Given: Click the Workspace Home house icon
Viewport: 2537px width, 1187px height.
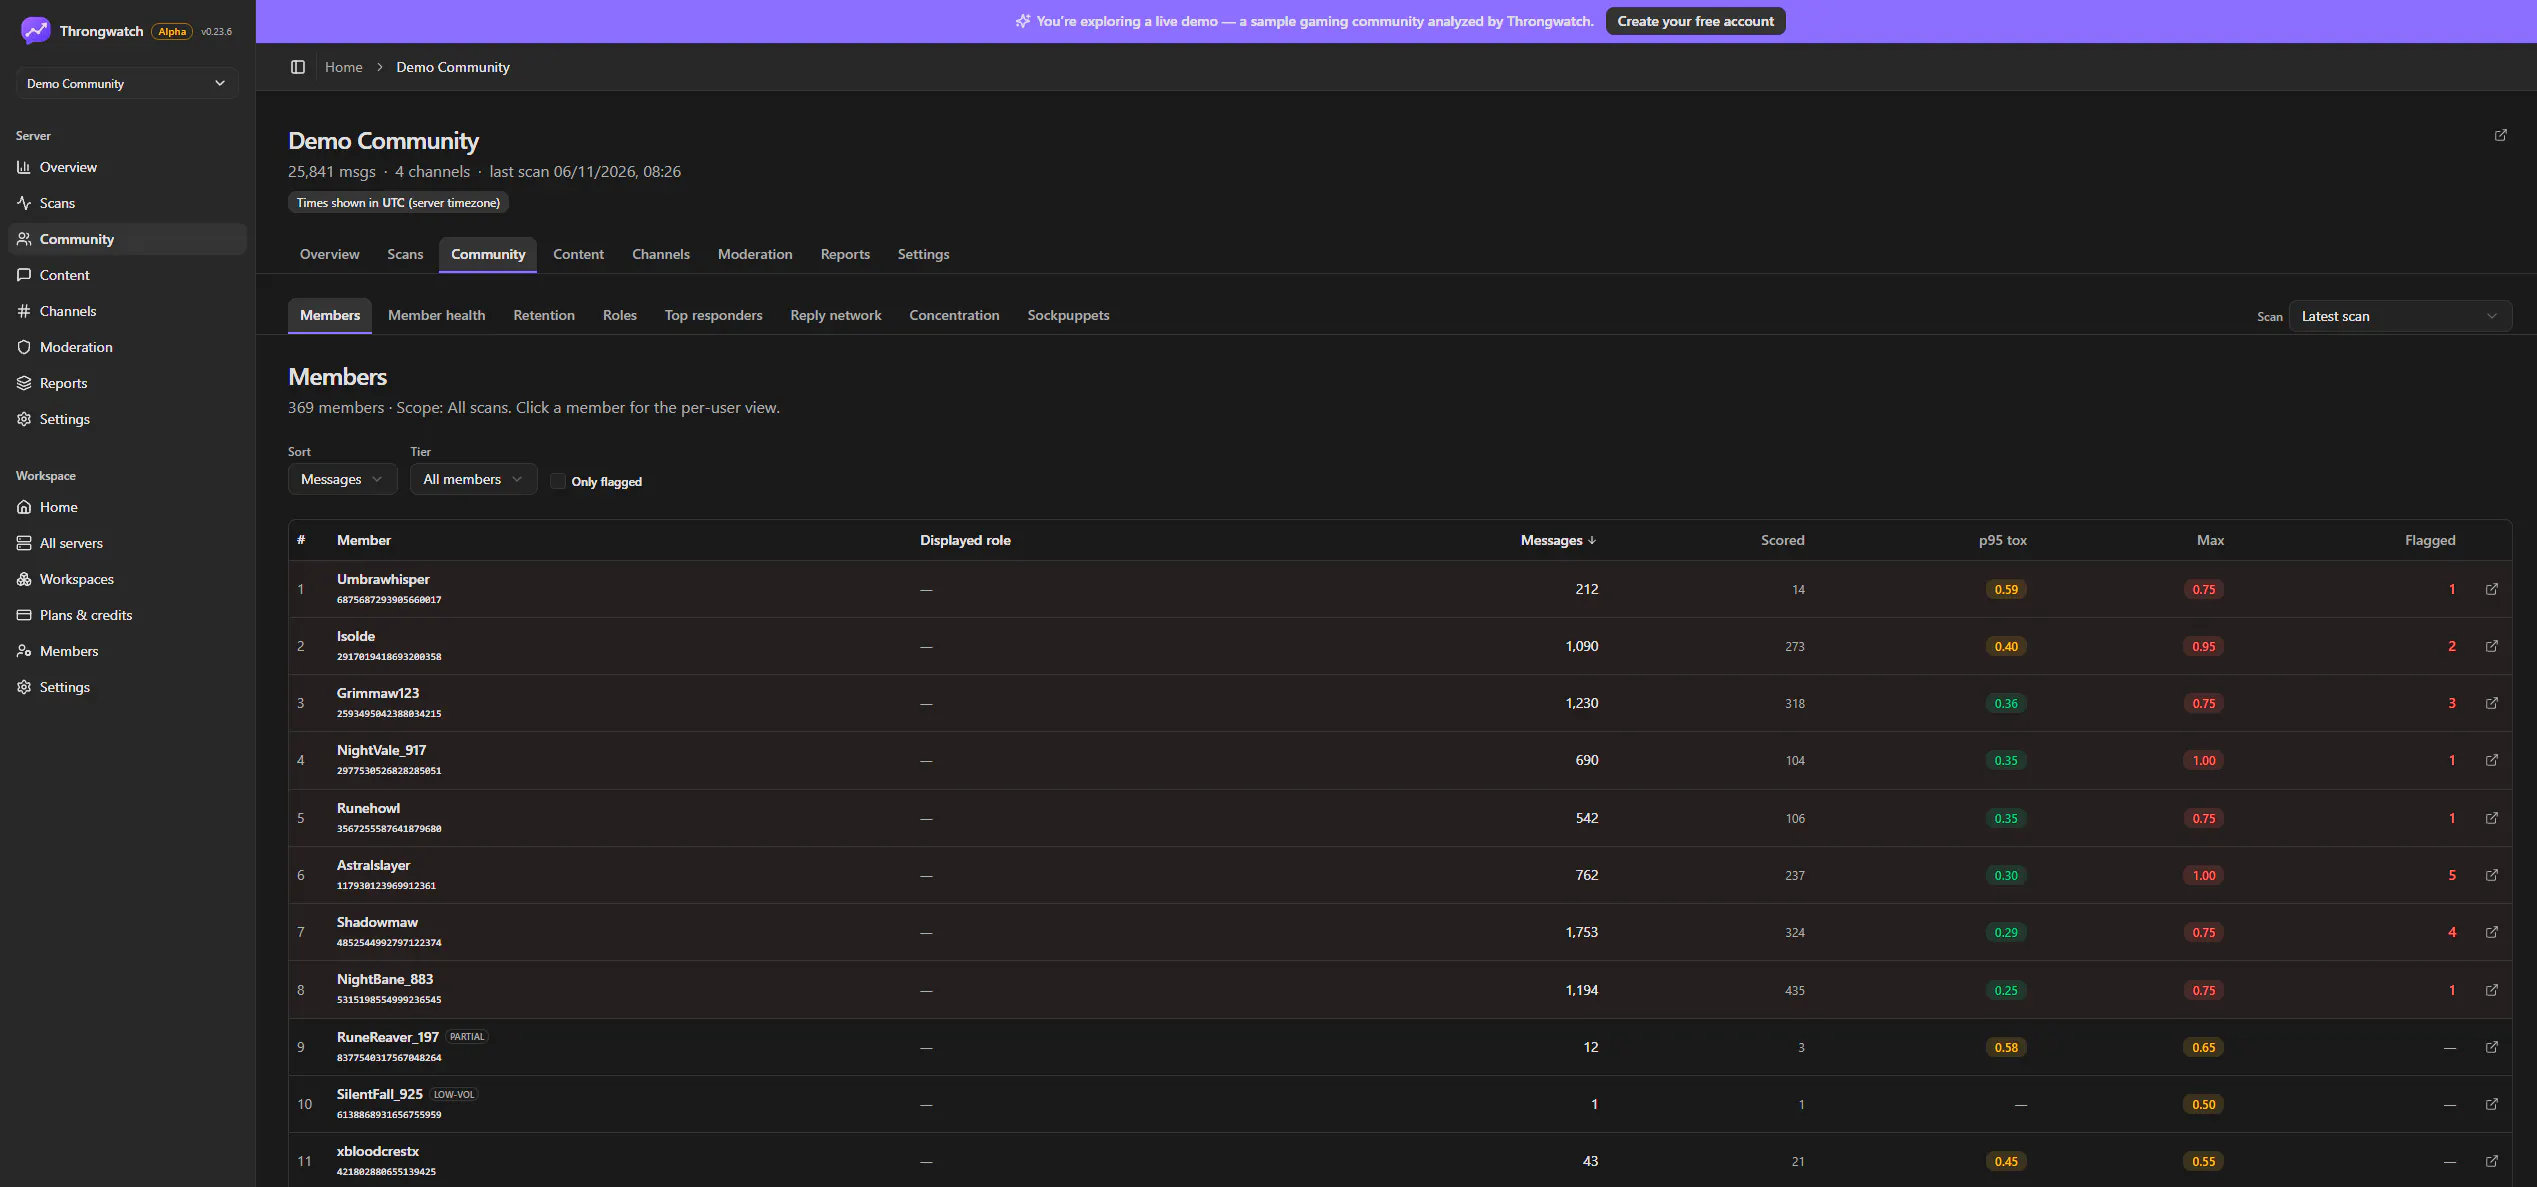Looking at the screenshot, I should pyautogui.click(x=24, y=507).
